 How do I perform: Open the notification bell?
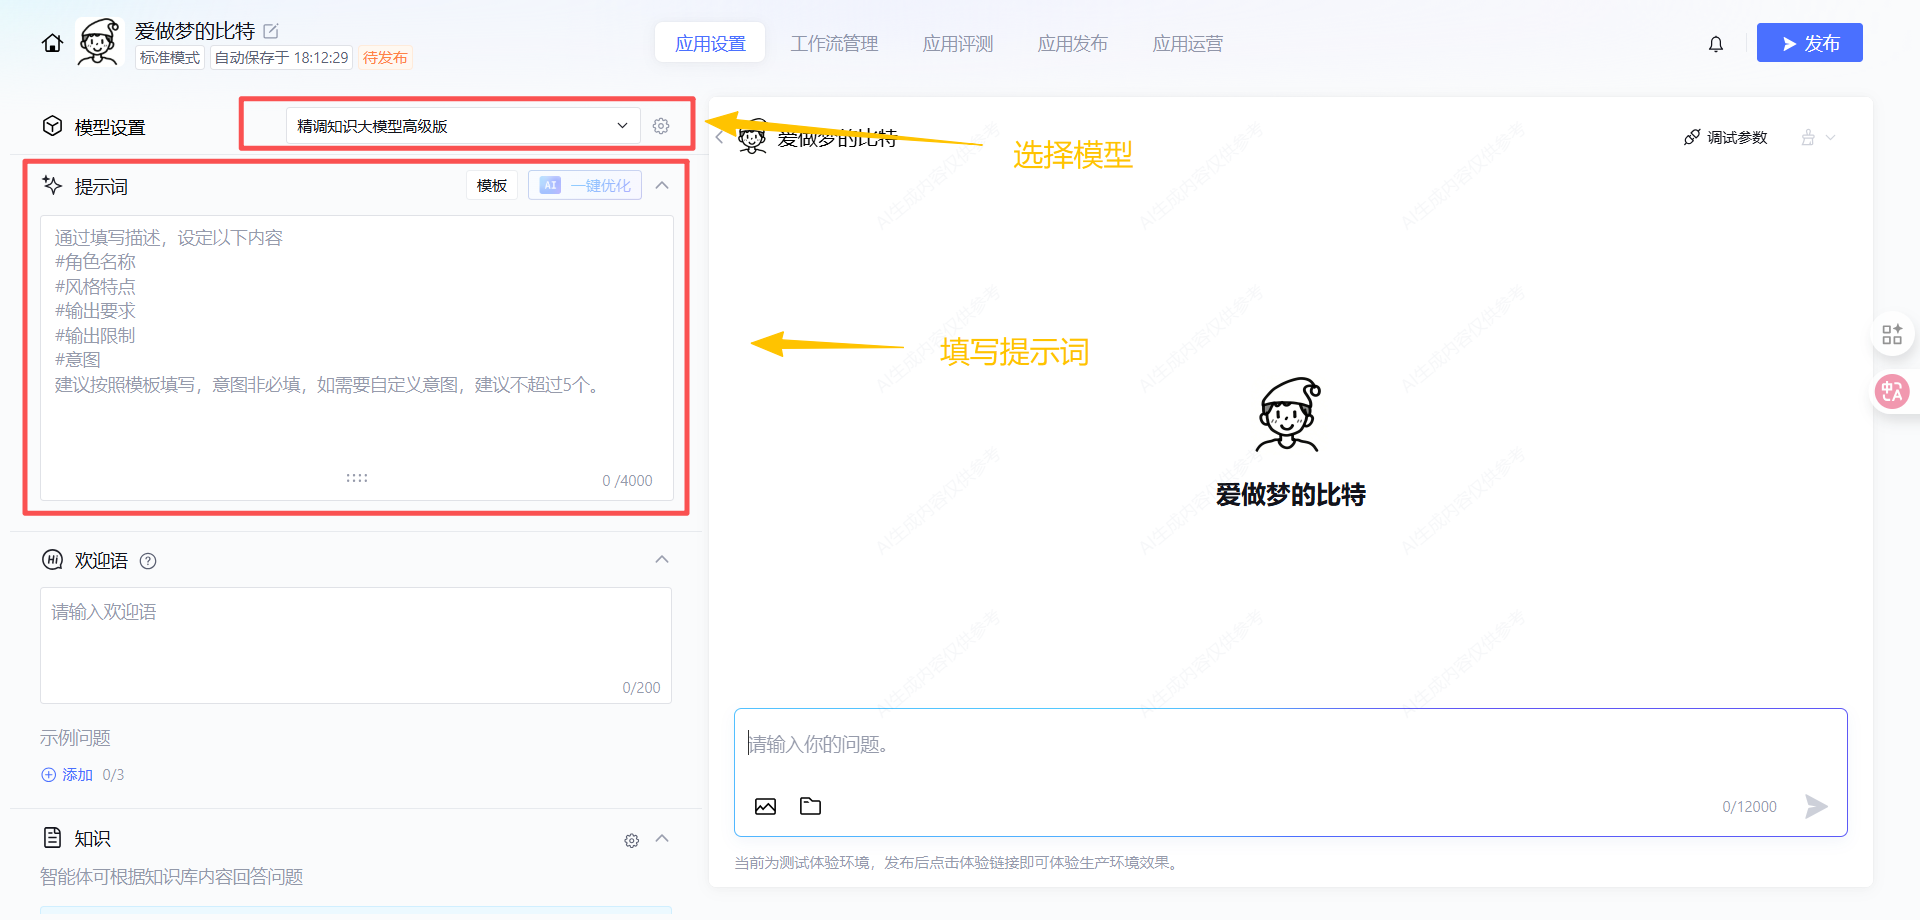point(1715,44)
